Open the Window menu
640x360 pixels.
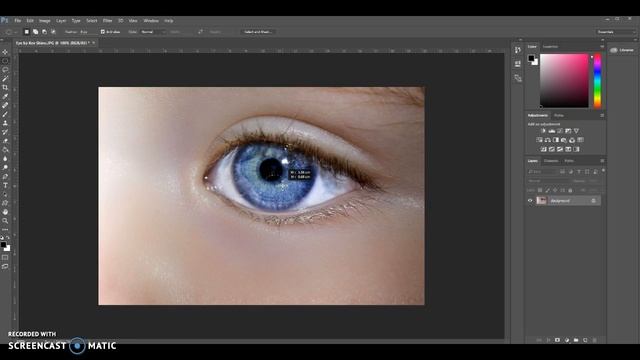click(151, 20)
